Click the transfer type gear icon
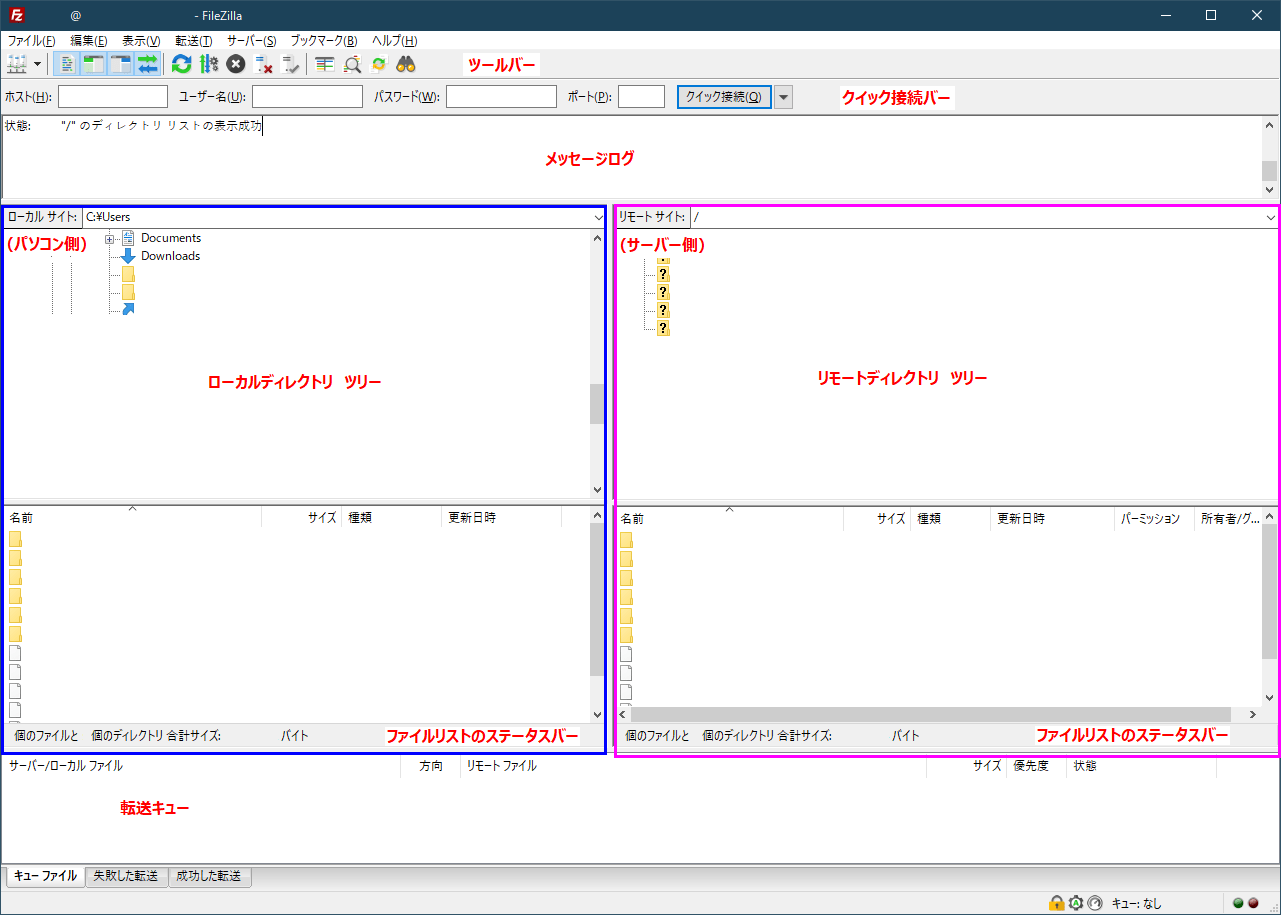This screenshot has width=1281, height=915. coord(1075,903)
